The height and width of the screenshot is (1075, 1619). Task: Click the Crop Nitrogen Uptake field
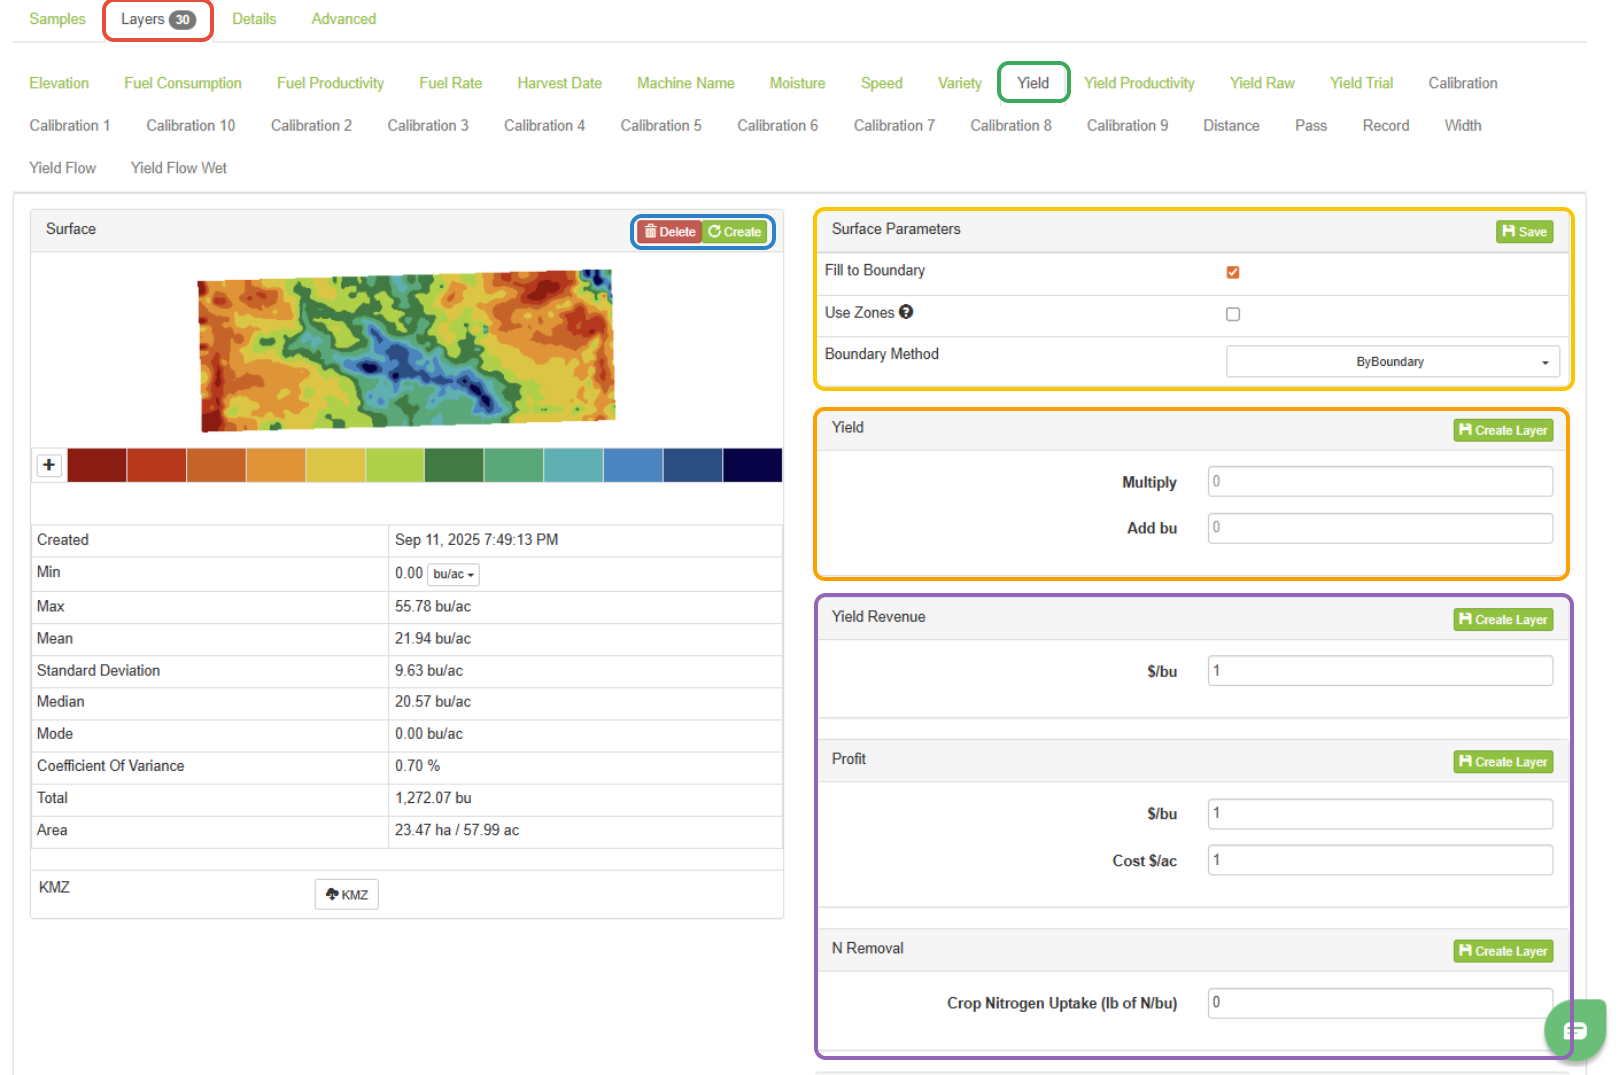coord(1380,1003)
